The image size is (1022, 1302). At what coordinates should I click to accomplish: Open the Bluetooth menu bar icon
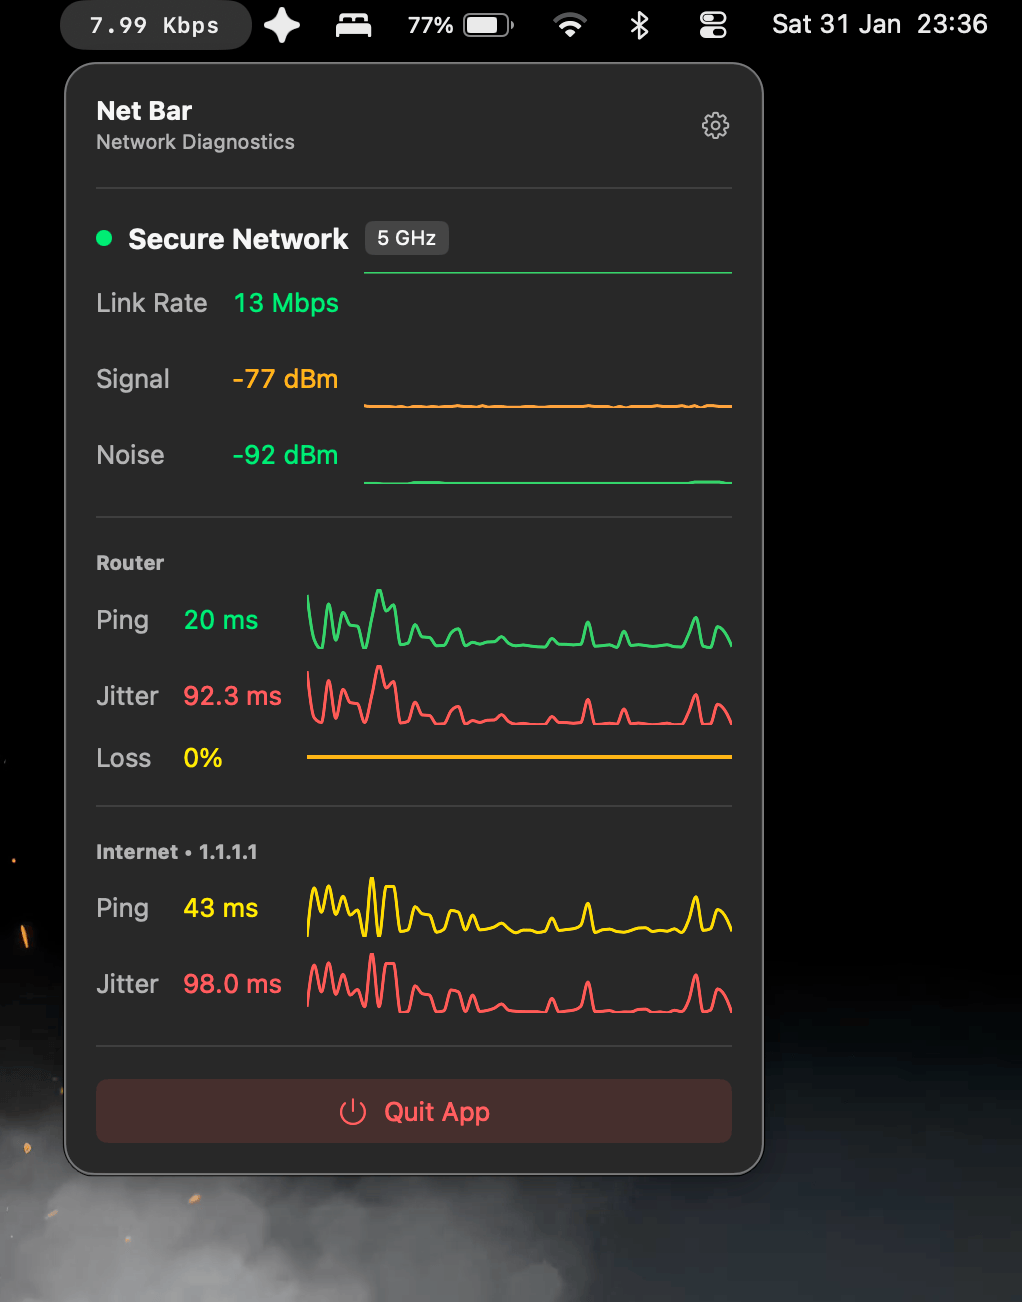coord(640,25)
